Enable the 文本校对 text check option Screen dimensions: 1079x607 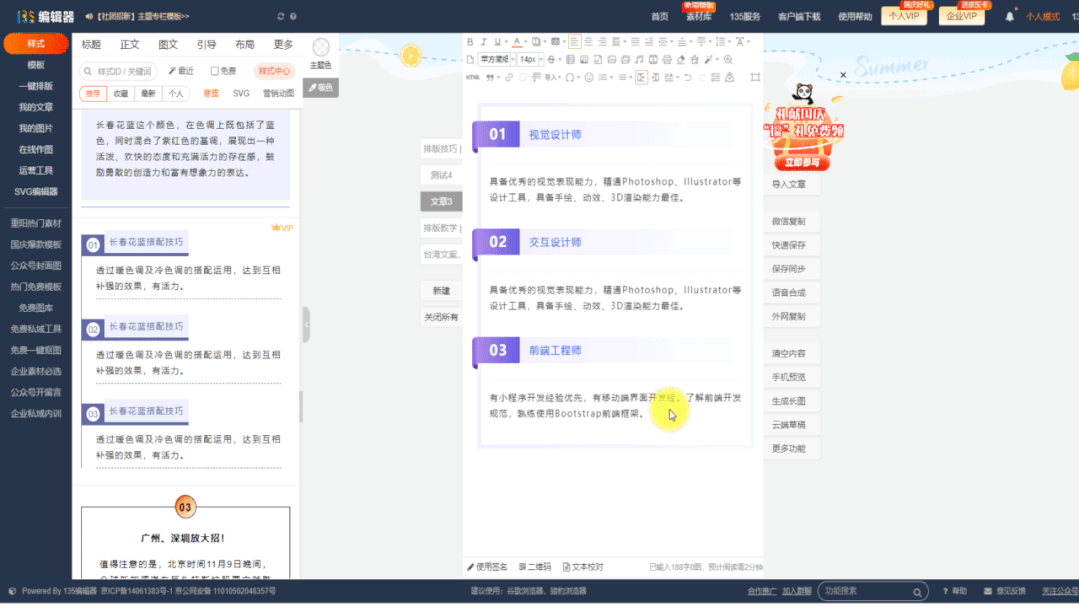(581, 565)
